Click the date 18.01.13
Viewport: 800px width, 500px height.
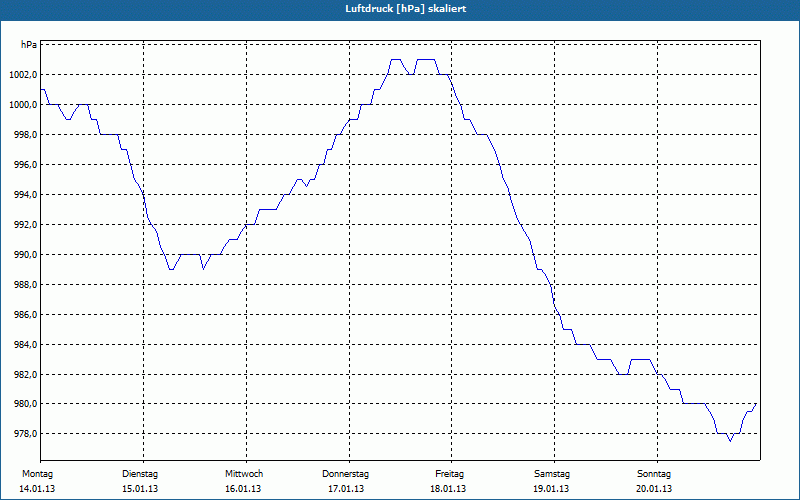tap(448, 489)
